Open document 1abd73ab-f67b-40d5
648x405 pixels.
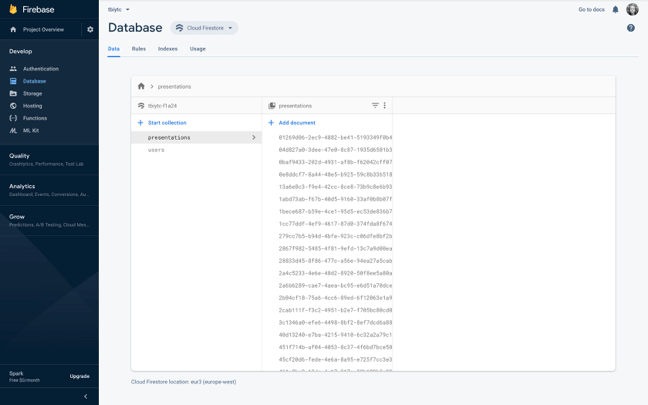pyautogui.click(x=335, y=199)
